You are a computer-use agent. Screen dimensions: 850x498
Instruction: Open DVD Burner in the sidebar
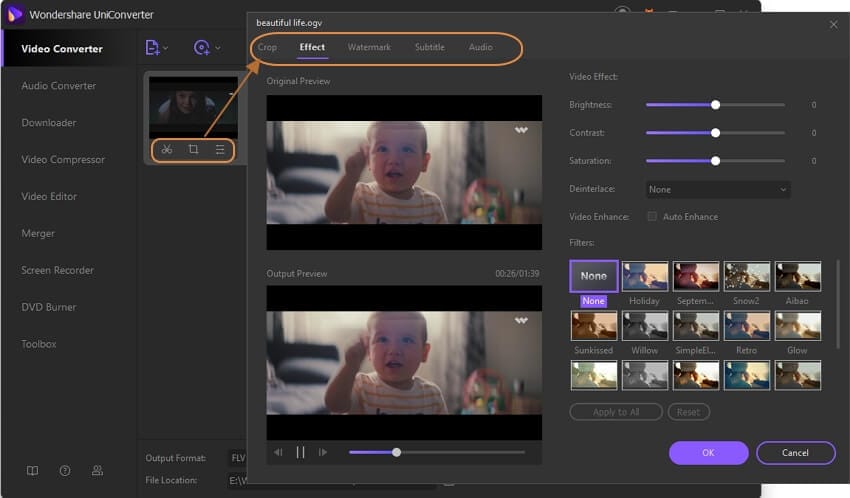pyautogui.click(x=49, y=307)
